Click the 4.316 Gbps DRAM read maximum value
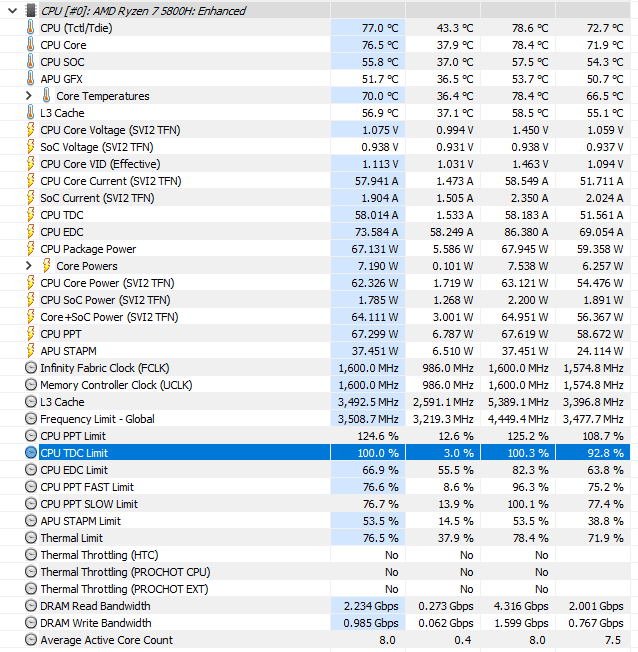Image resolution: width=638 pixels, height=652 pixels. pos(521,606)
